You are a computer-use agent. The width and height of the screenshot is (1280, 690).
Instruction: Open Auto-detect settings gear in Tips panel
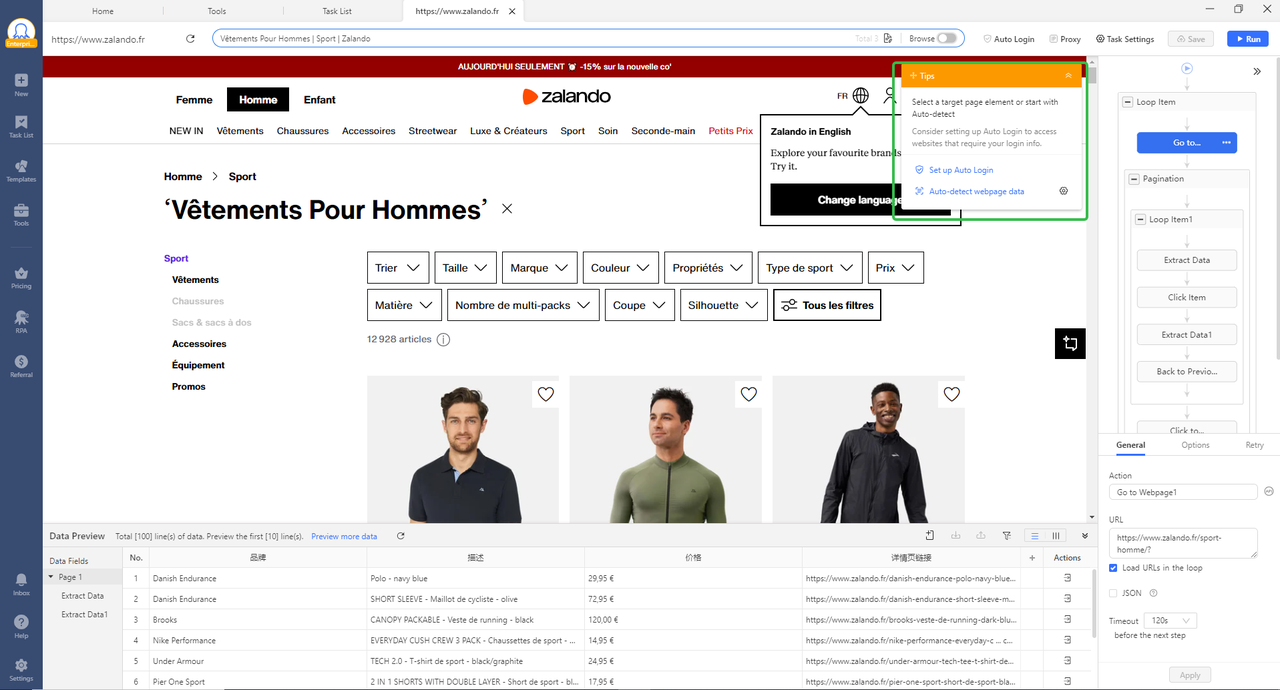point(1064,191)
